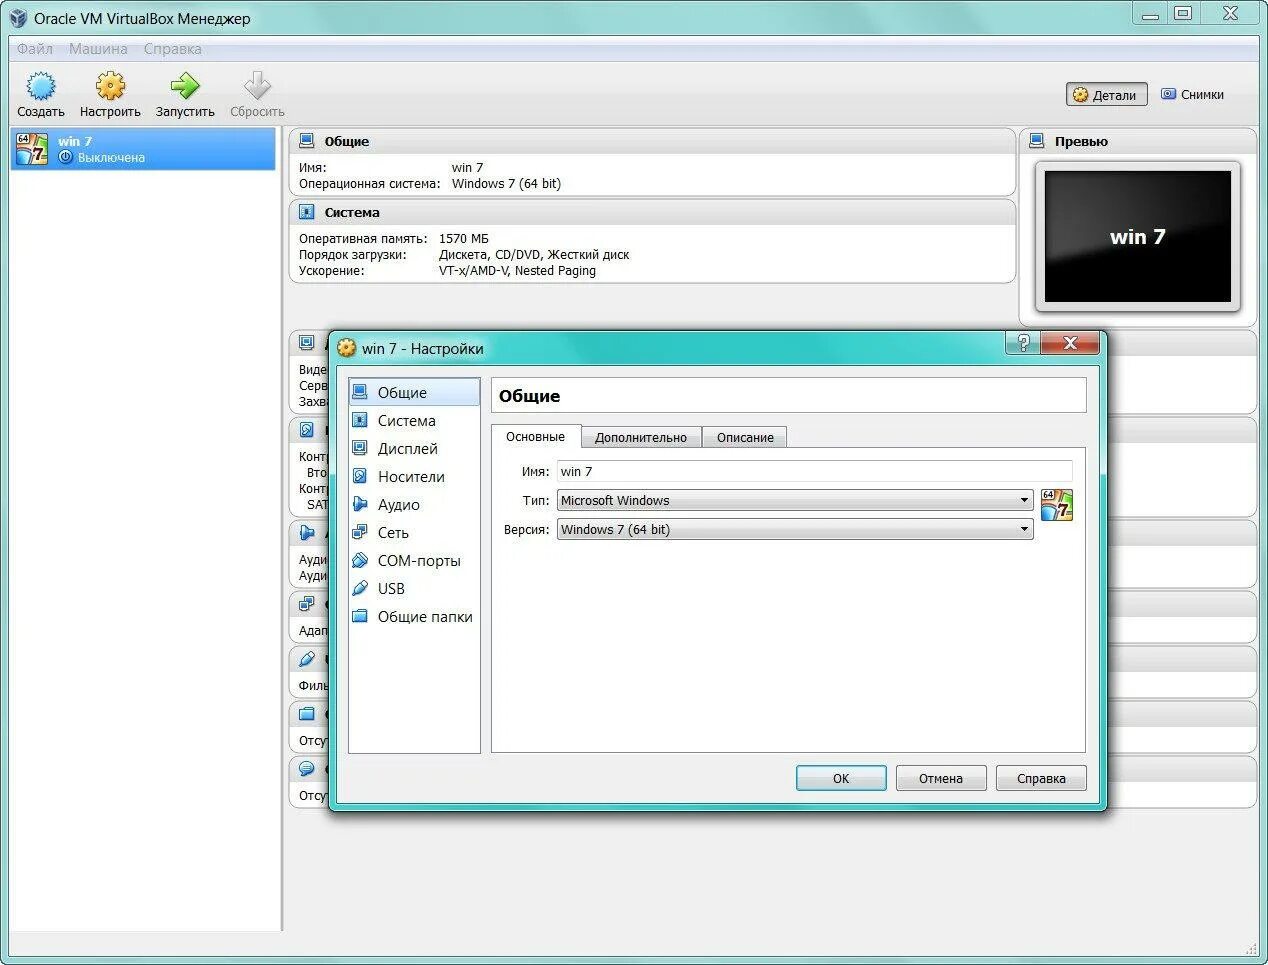Click the Дисплей icon in settings list
Viewport: 1268px width, 965px height.
coord(360,448)
